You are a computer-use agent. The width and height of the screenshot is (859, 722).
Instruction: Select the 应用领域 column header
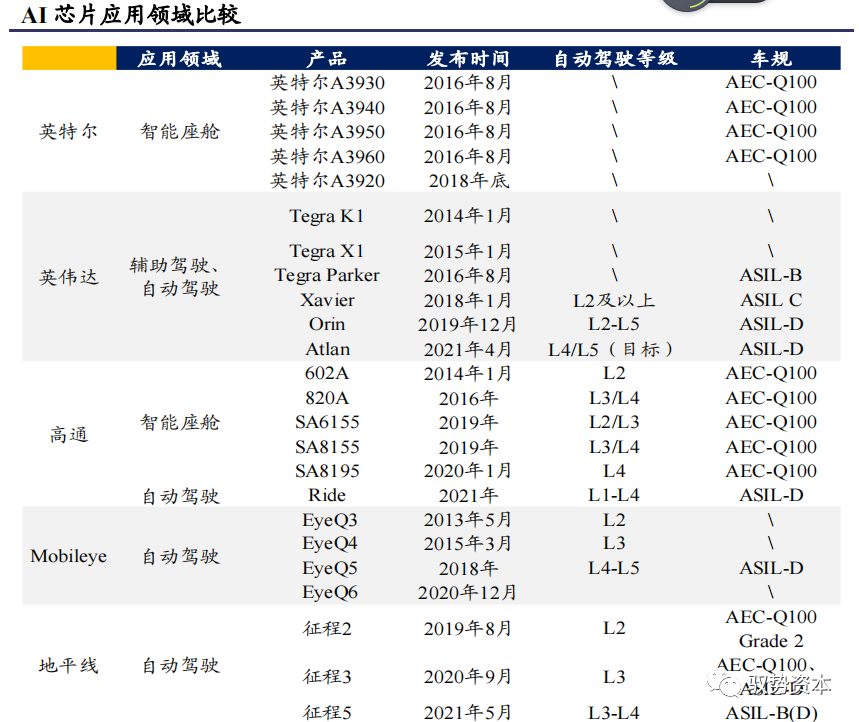pos(179,59)
